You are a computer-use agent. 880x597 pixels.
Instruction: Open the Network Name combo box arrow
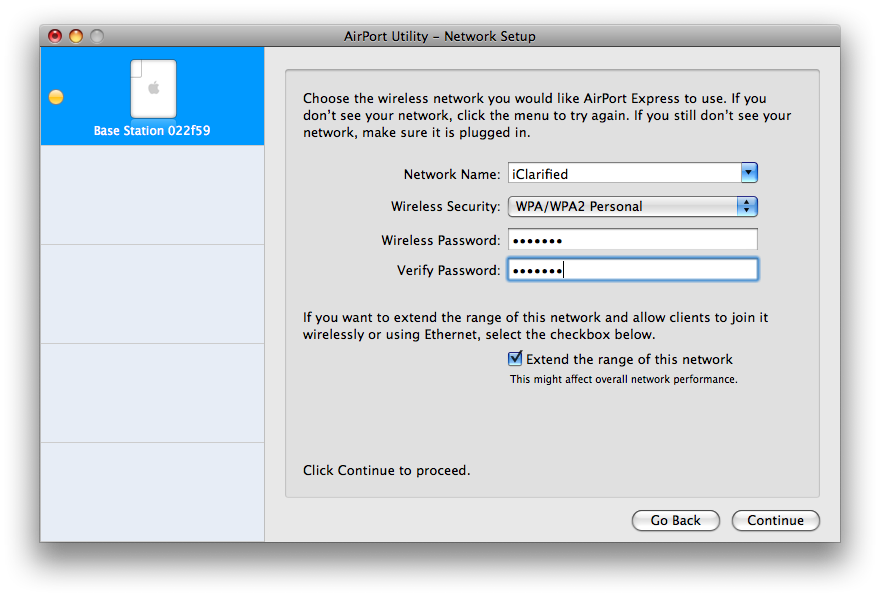[749, 173]
